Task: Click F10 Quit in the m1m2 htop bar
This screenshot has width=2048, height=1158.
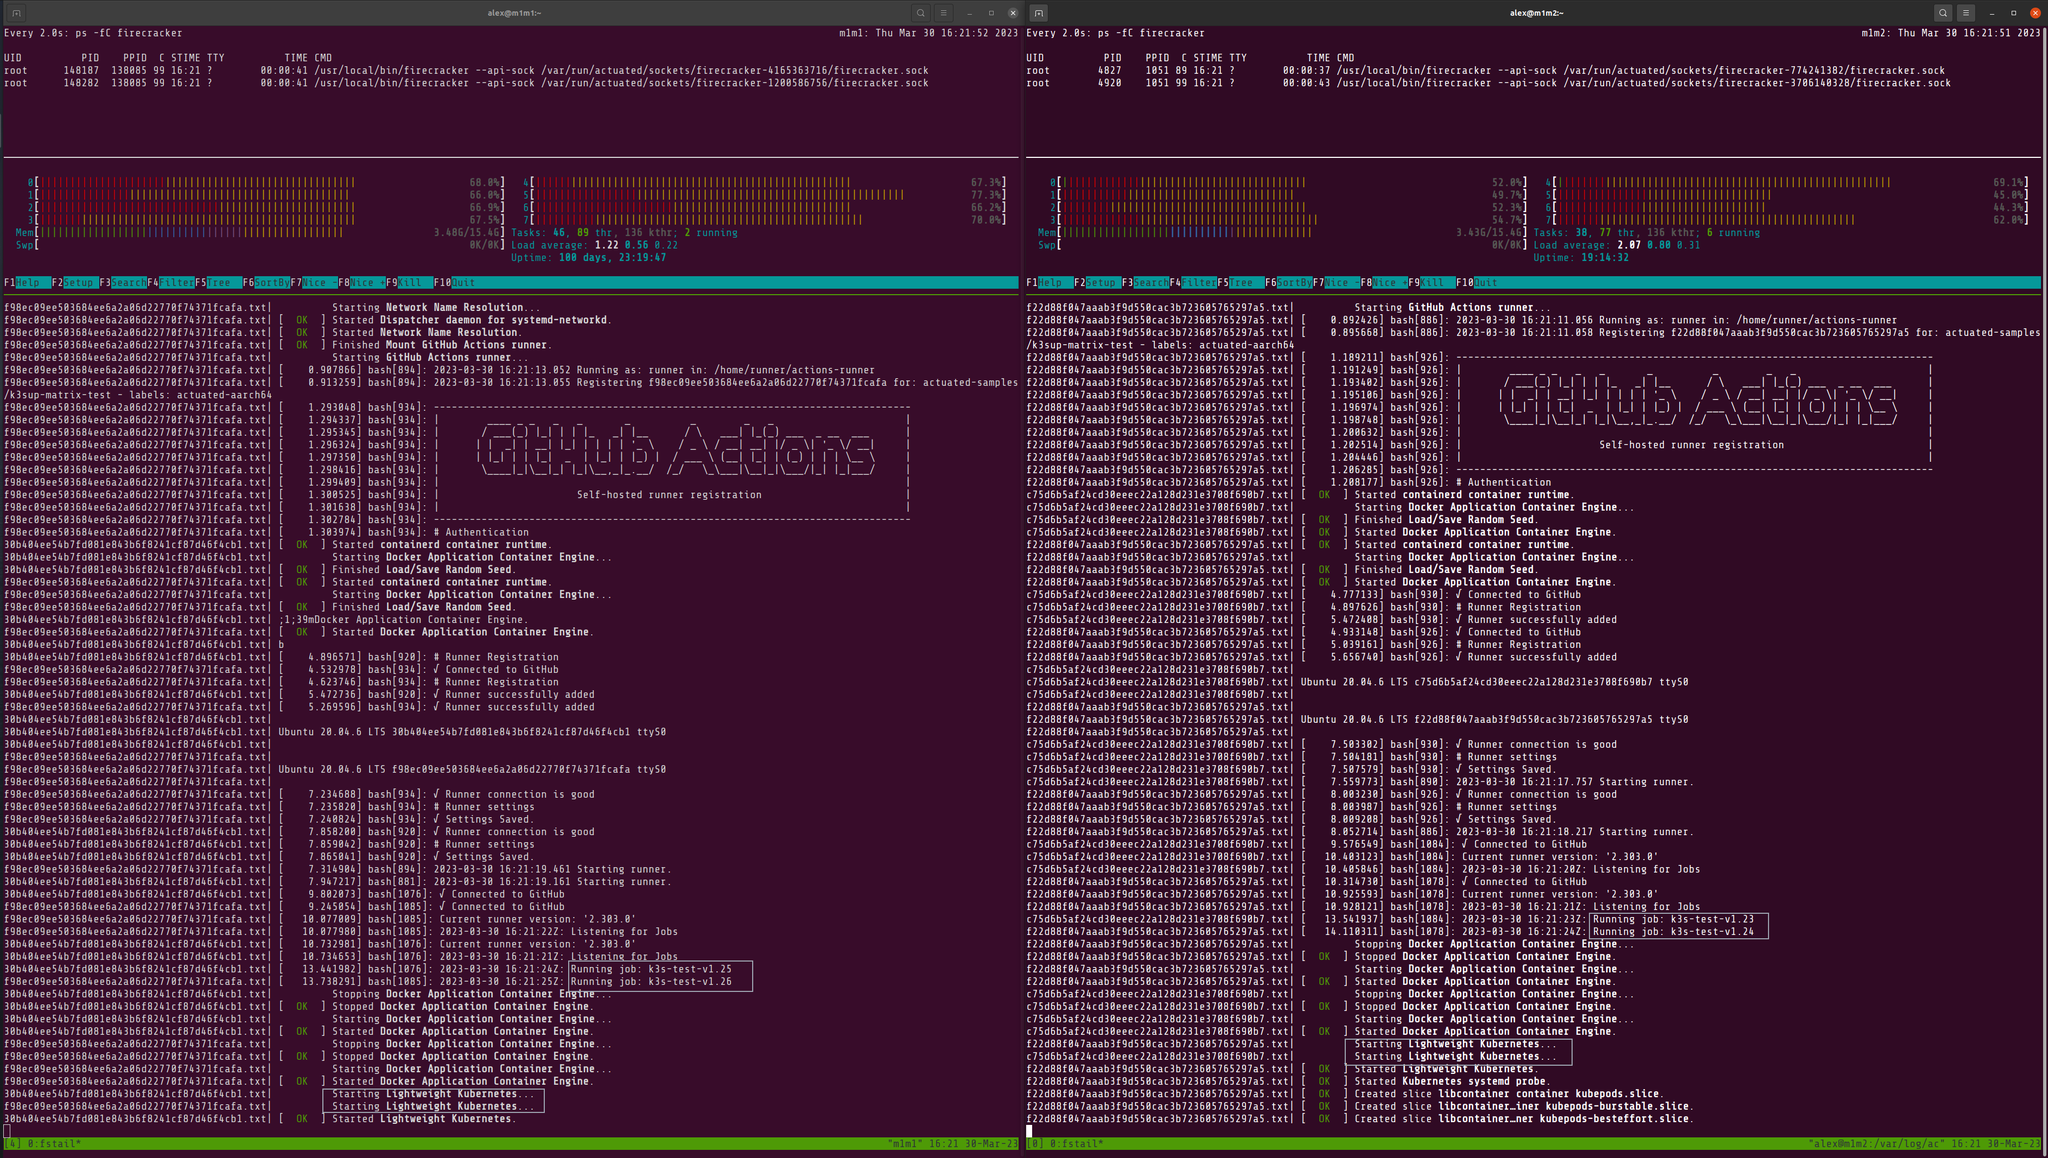Action: tap(1477, 283)
